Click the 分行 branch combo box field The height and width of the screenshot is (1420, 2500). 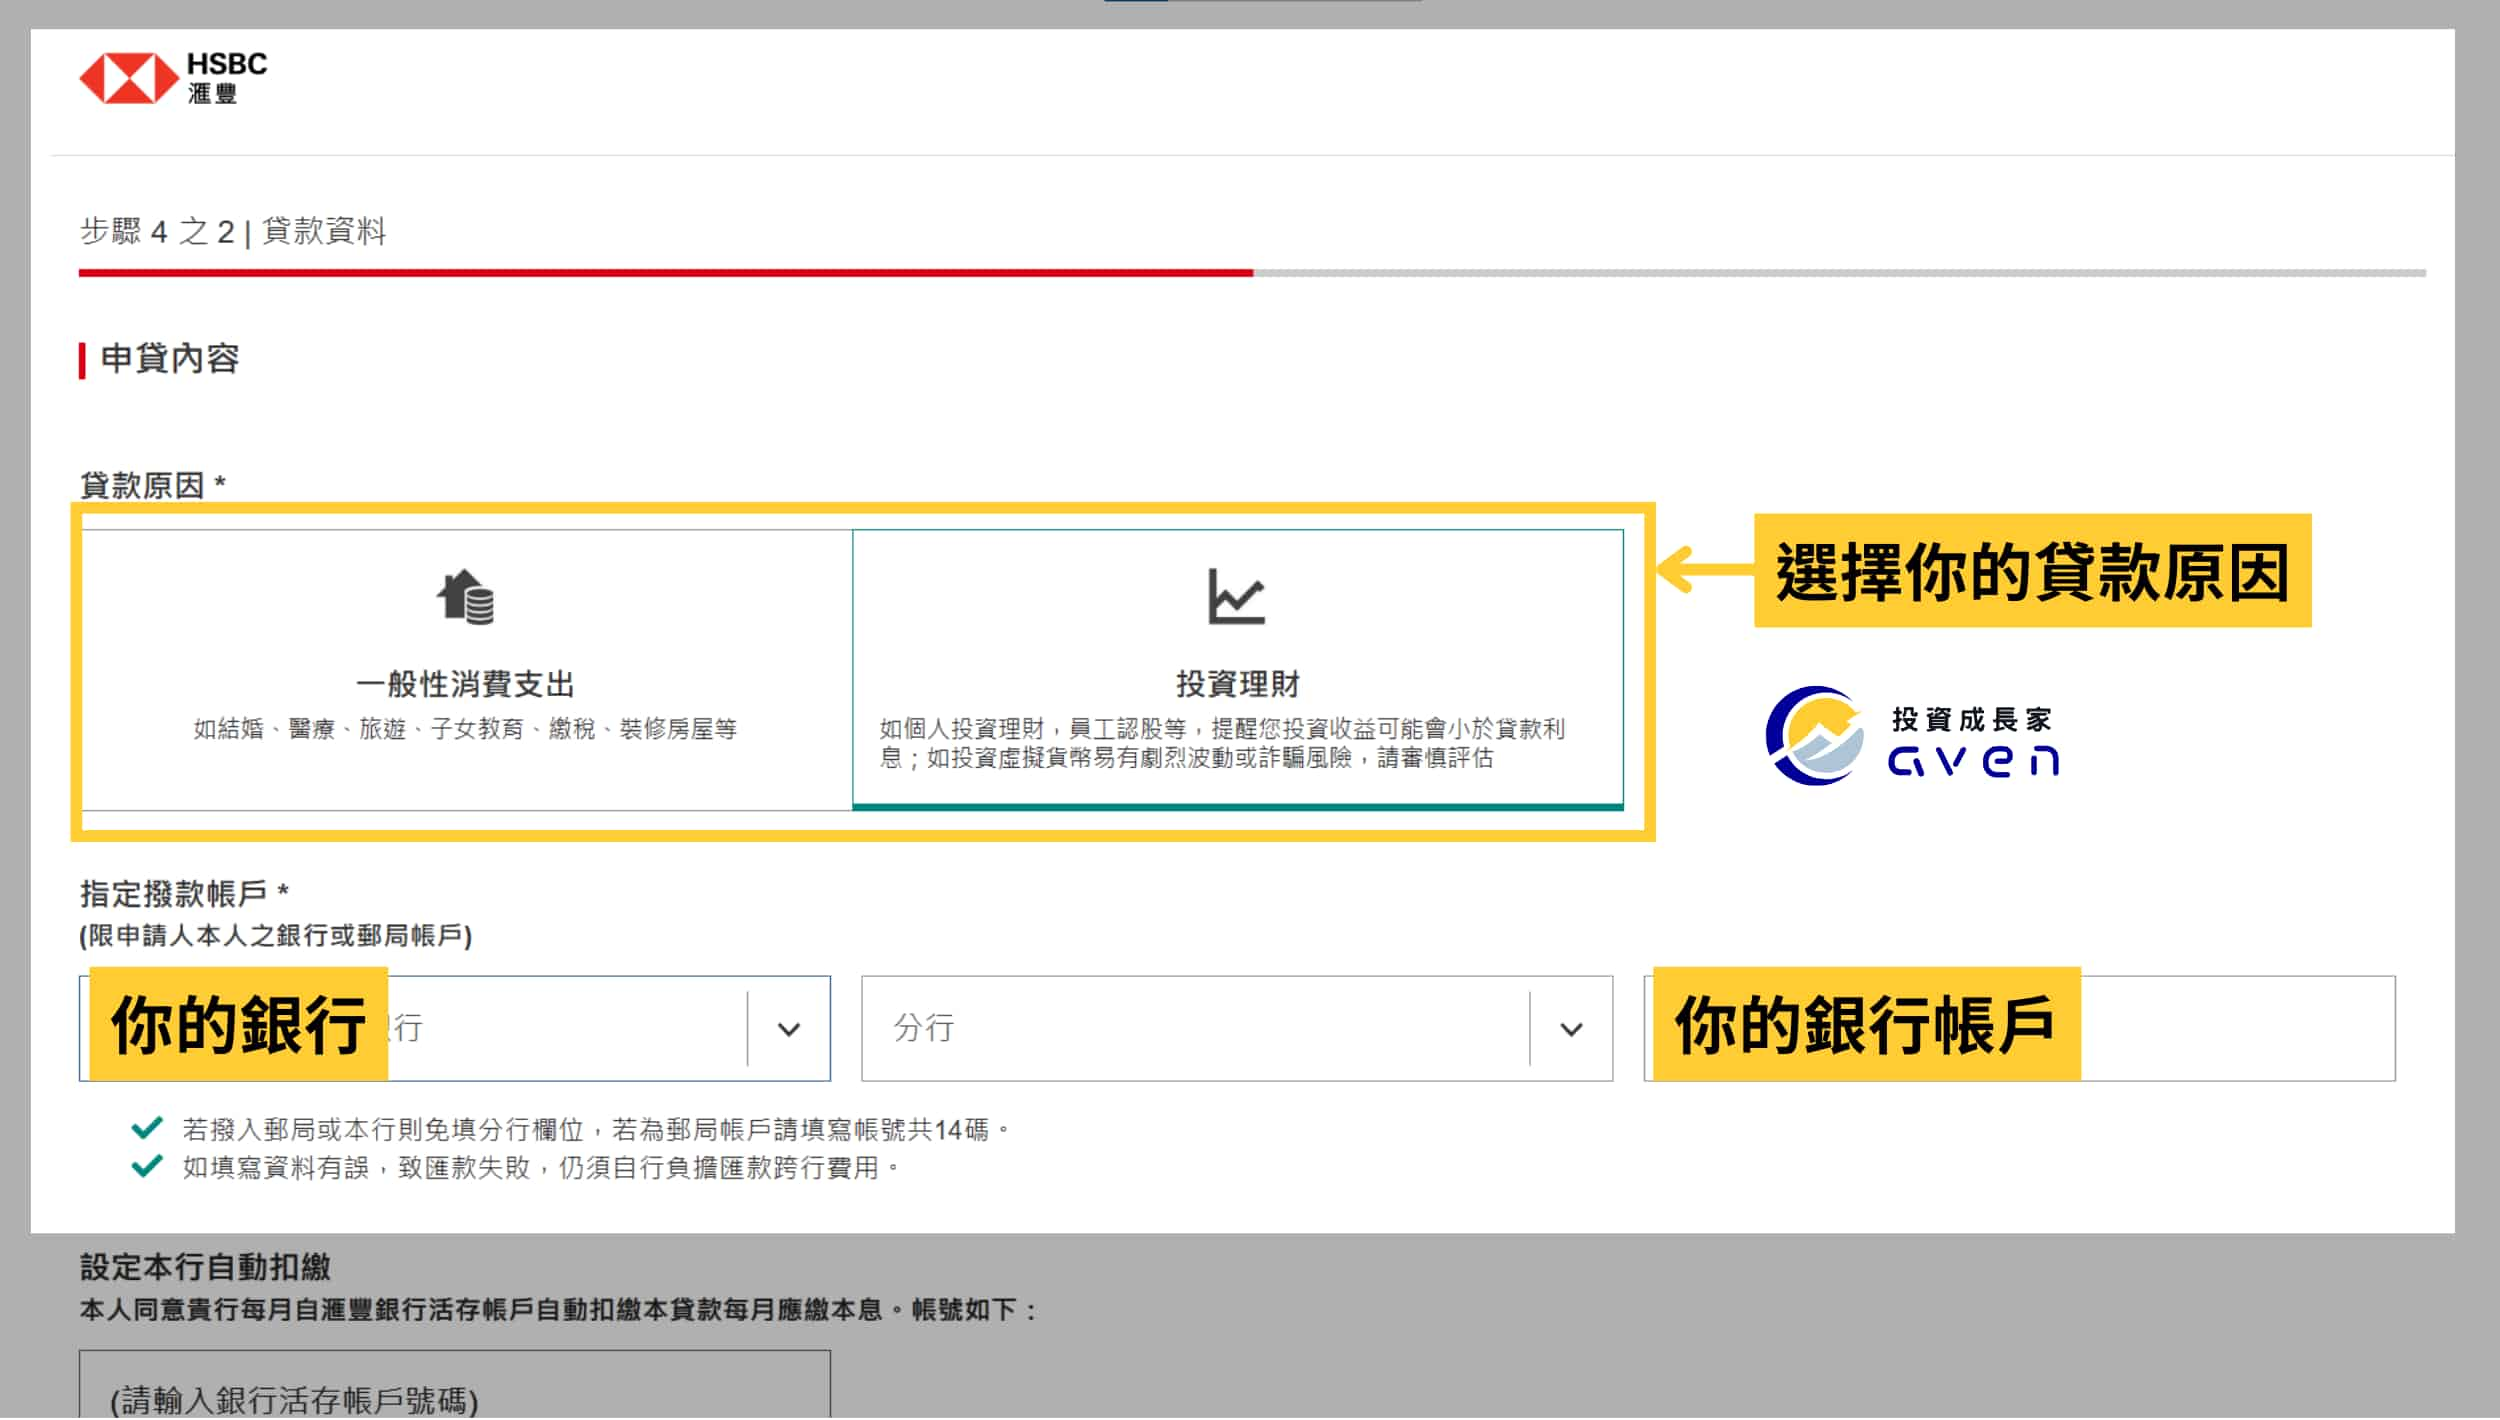coord(1237,1029)
